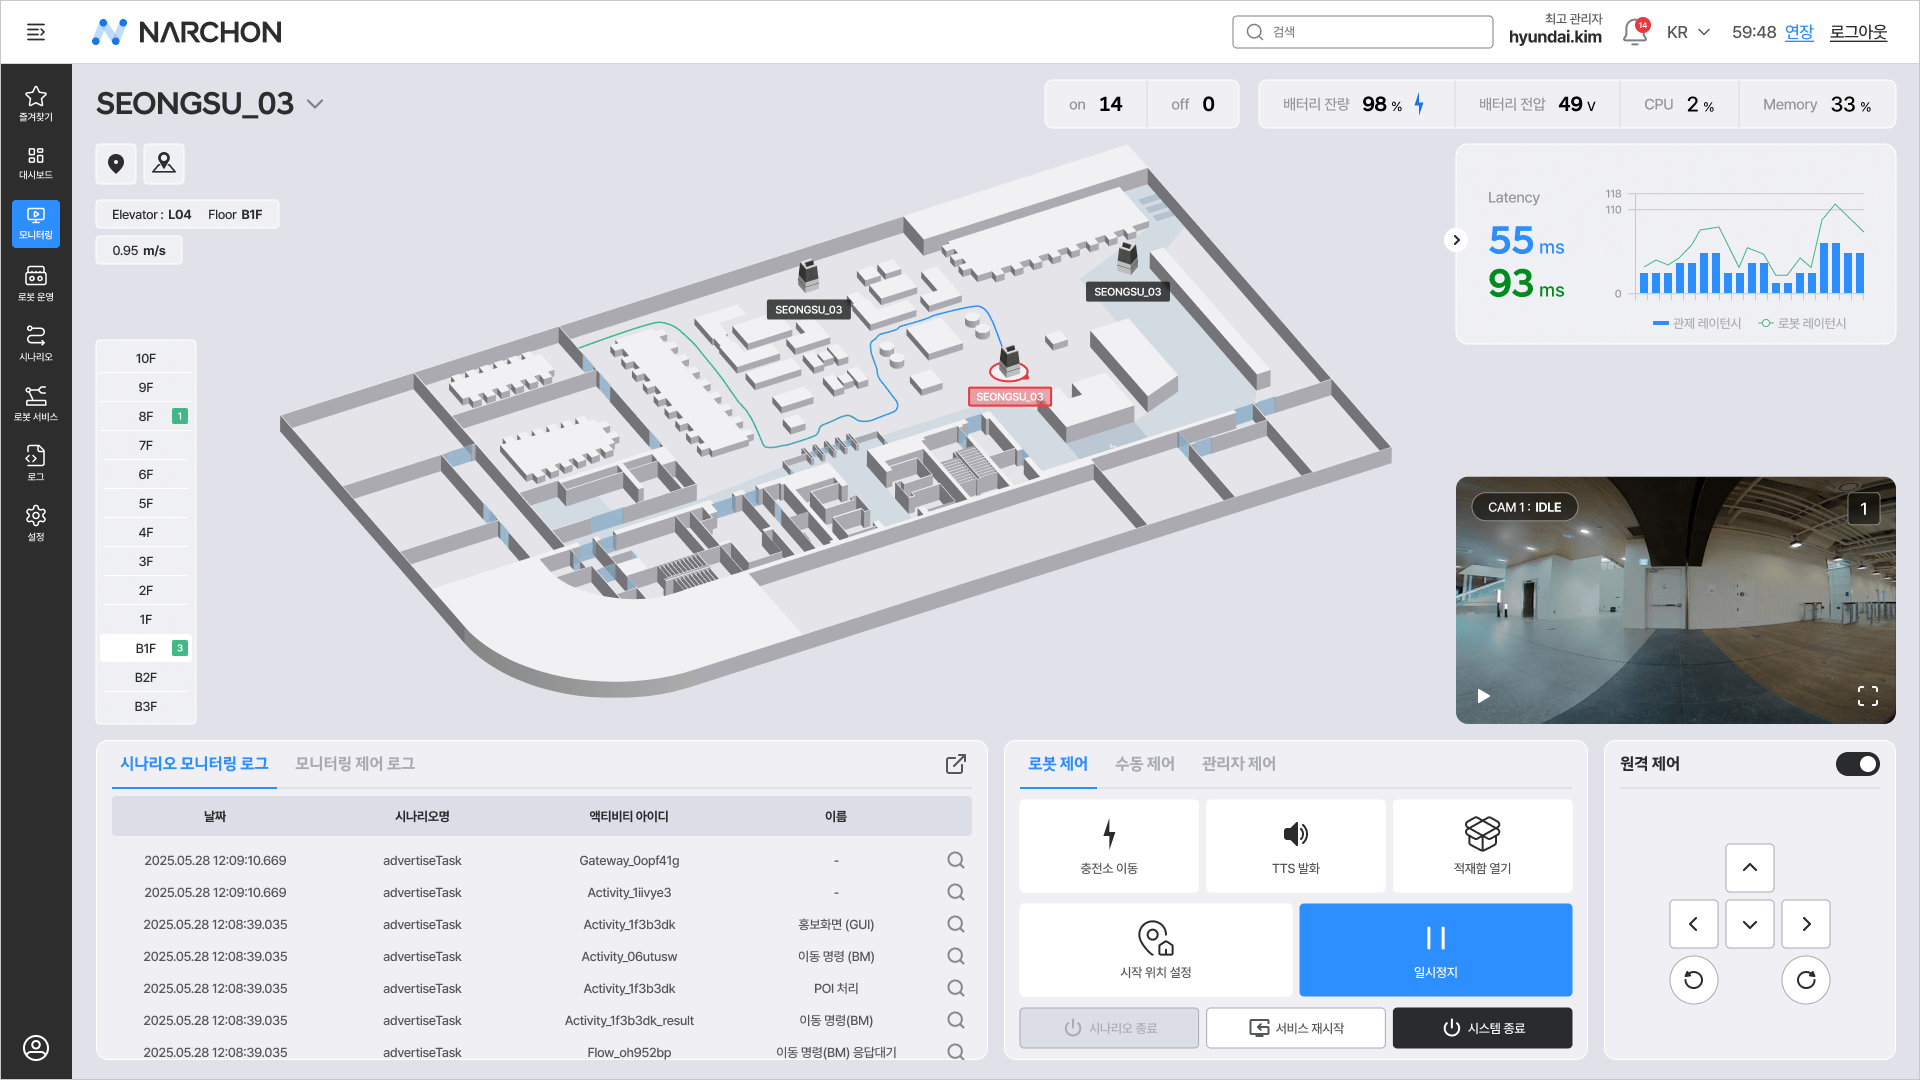Click the move-to-charging-station button
The height and width of the screenshot is (1080, 1920).
click(1109, 846)
